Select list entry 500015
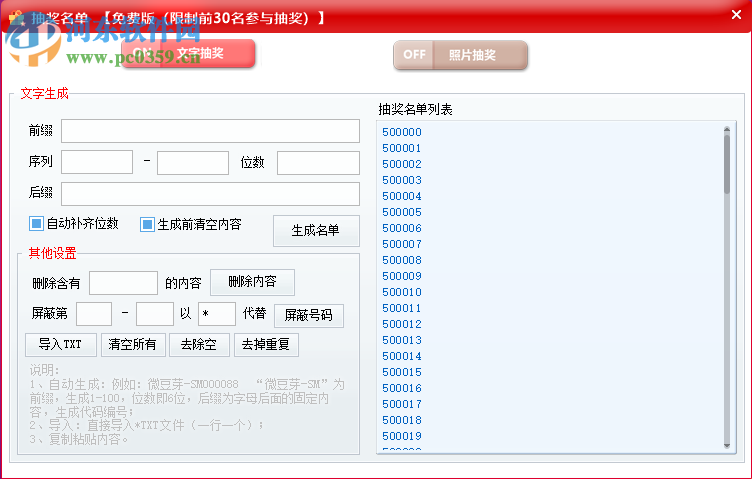 [402, 372]
